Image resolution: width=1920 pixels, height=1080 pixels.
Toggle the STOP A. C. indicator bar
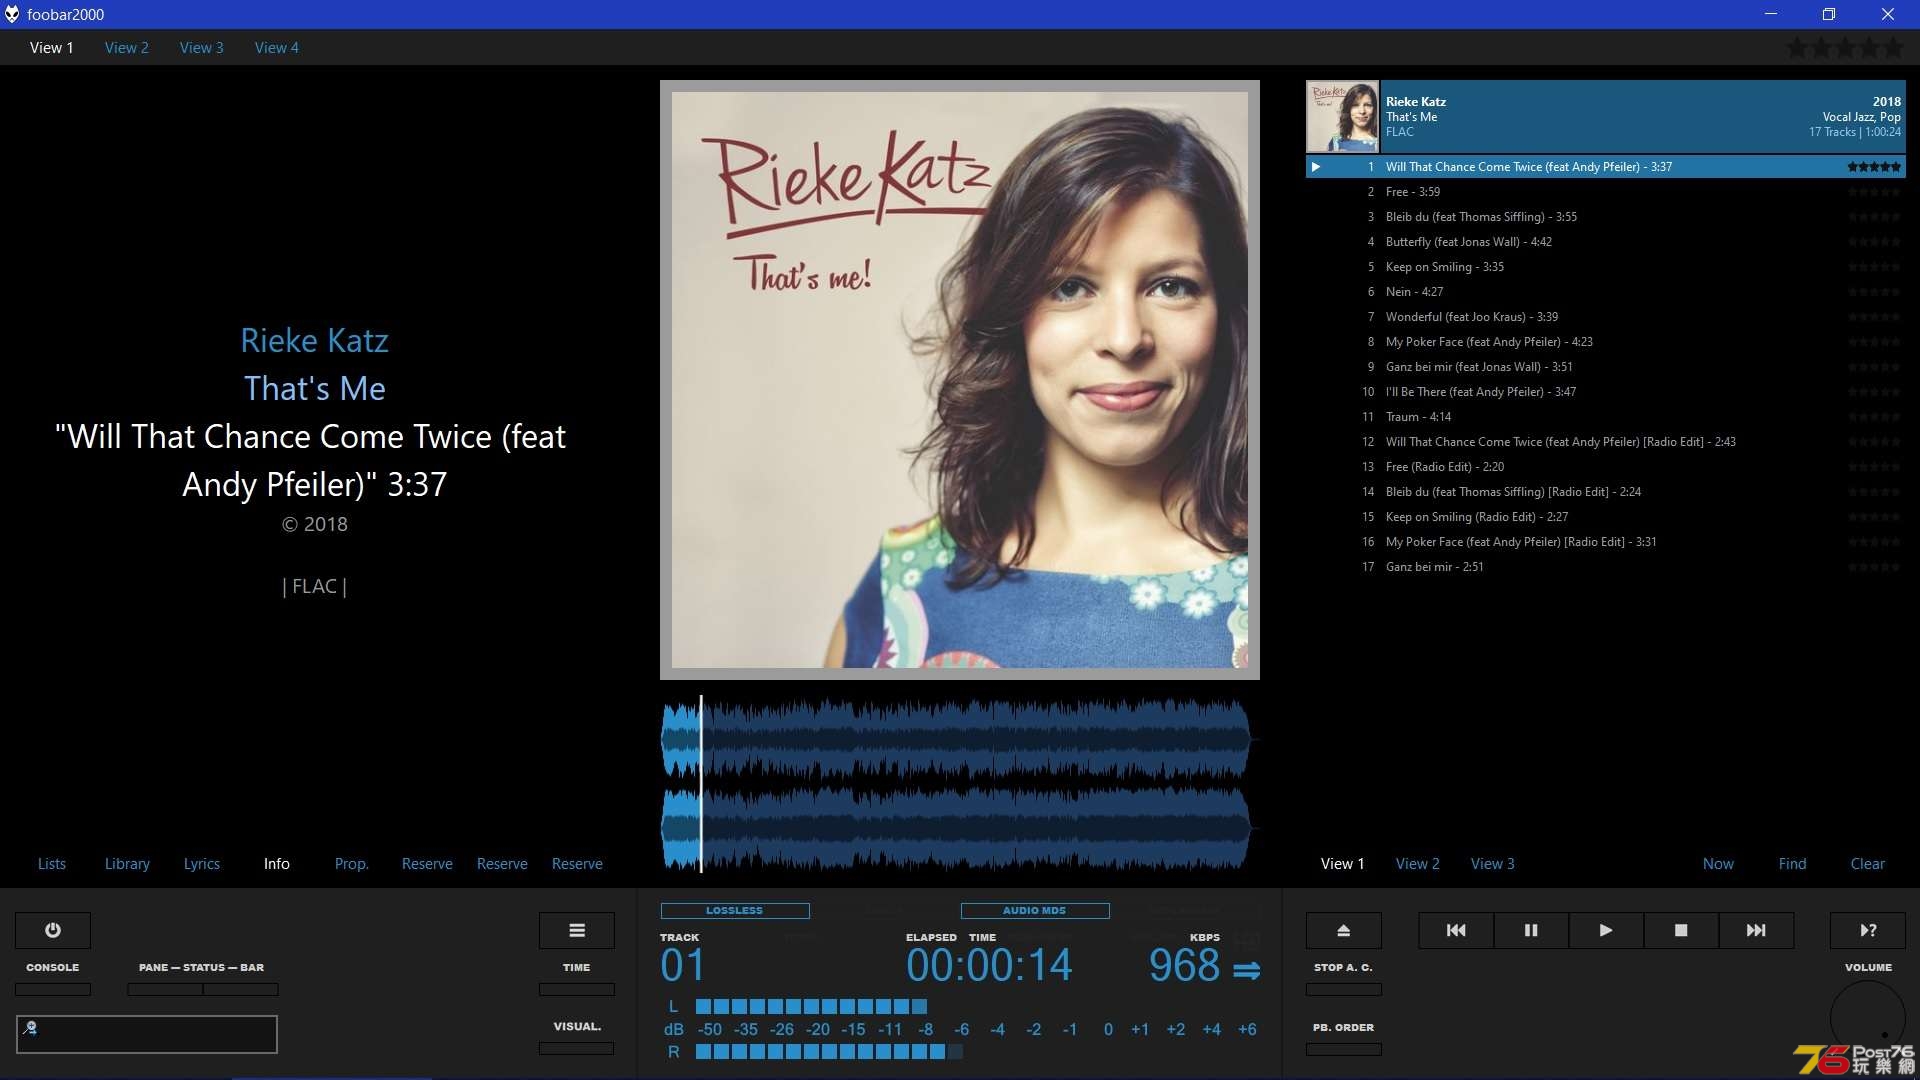(x=1344, y=989)
